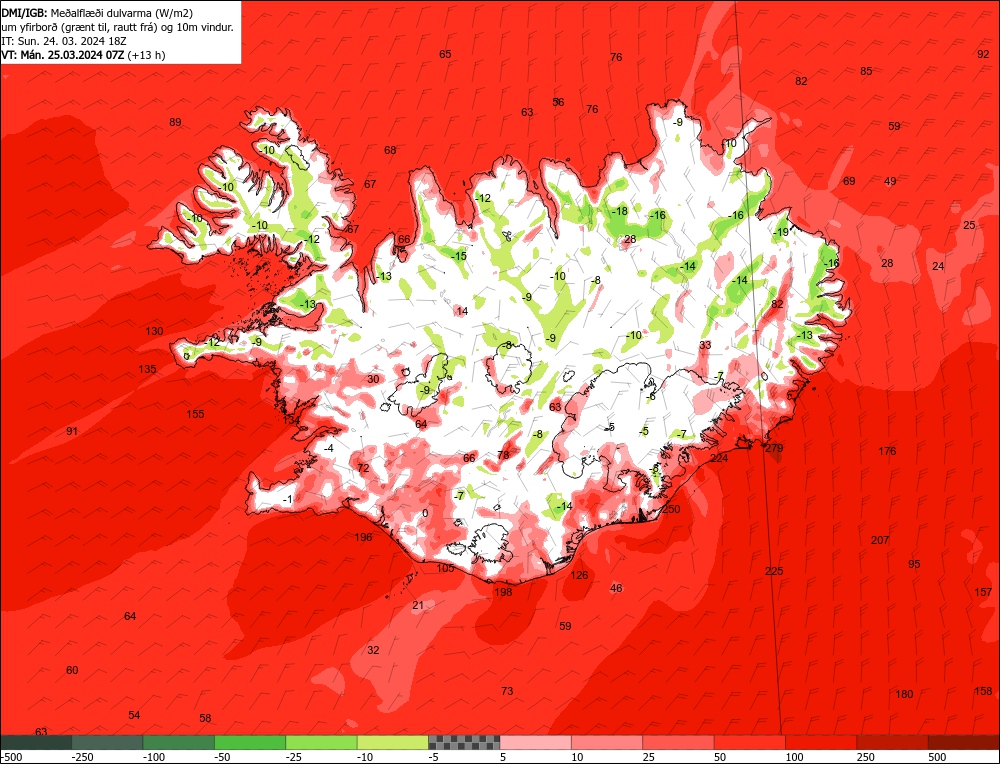Click the '-250' legend scale label

pyautogui.click(x=82, y=758)
